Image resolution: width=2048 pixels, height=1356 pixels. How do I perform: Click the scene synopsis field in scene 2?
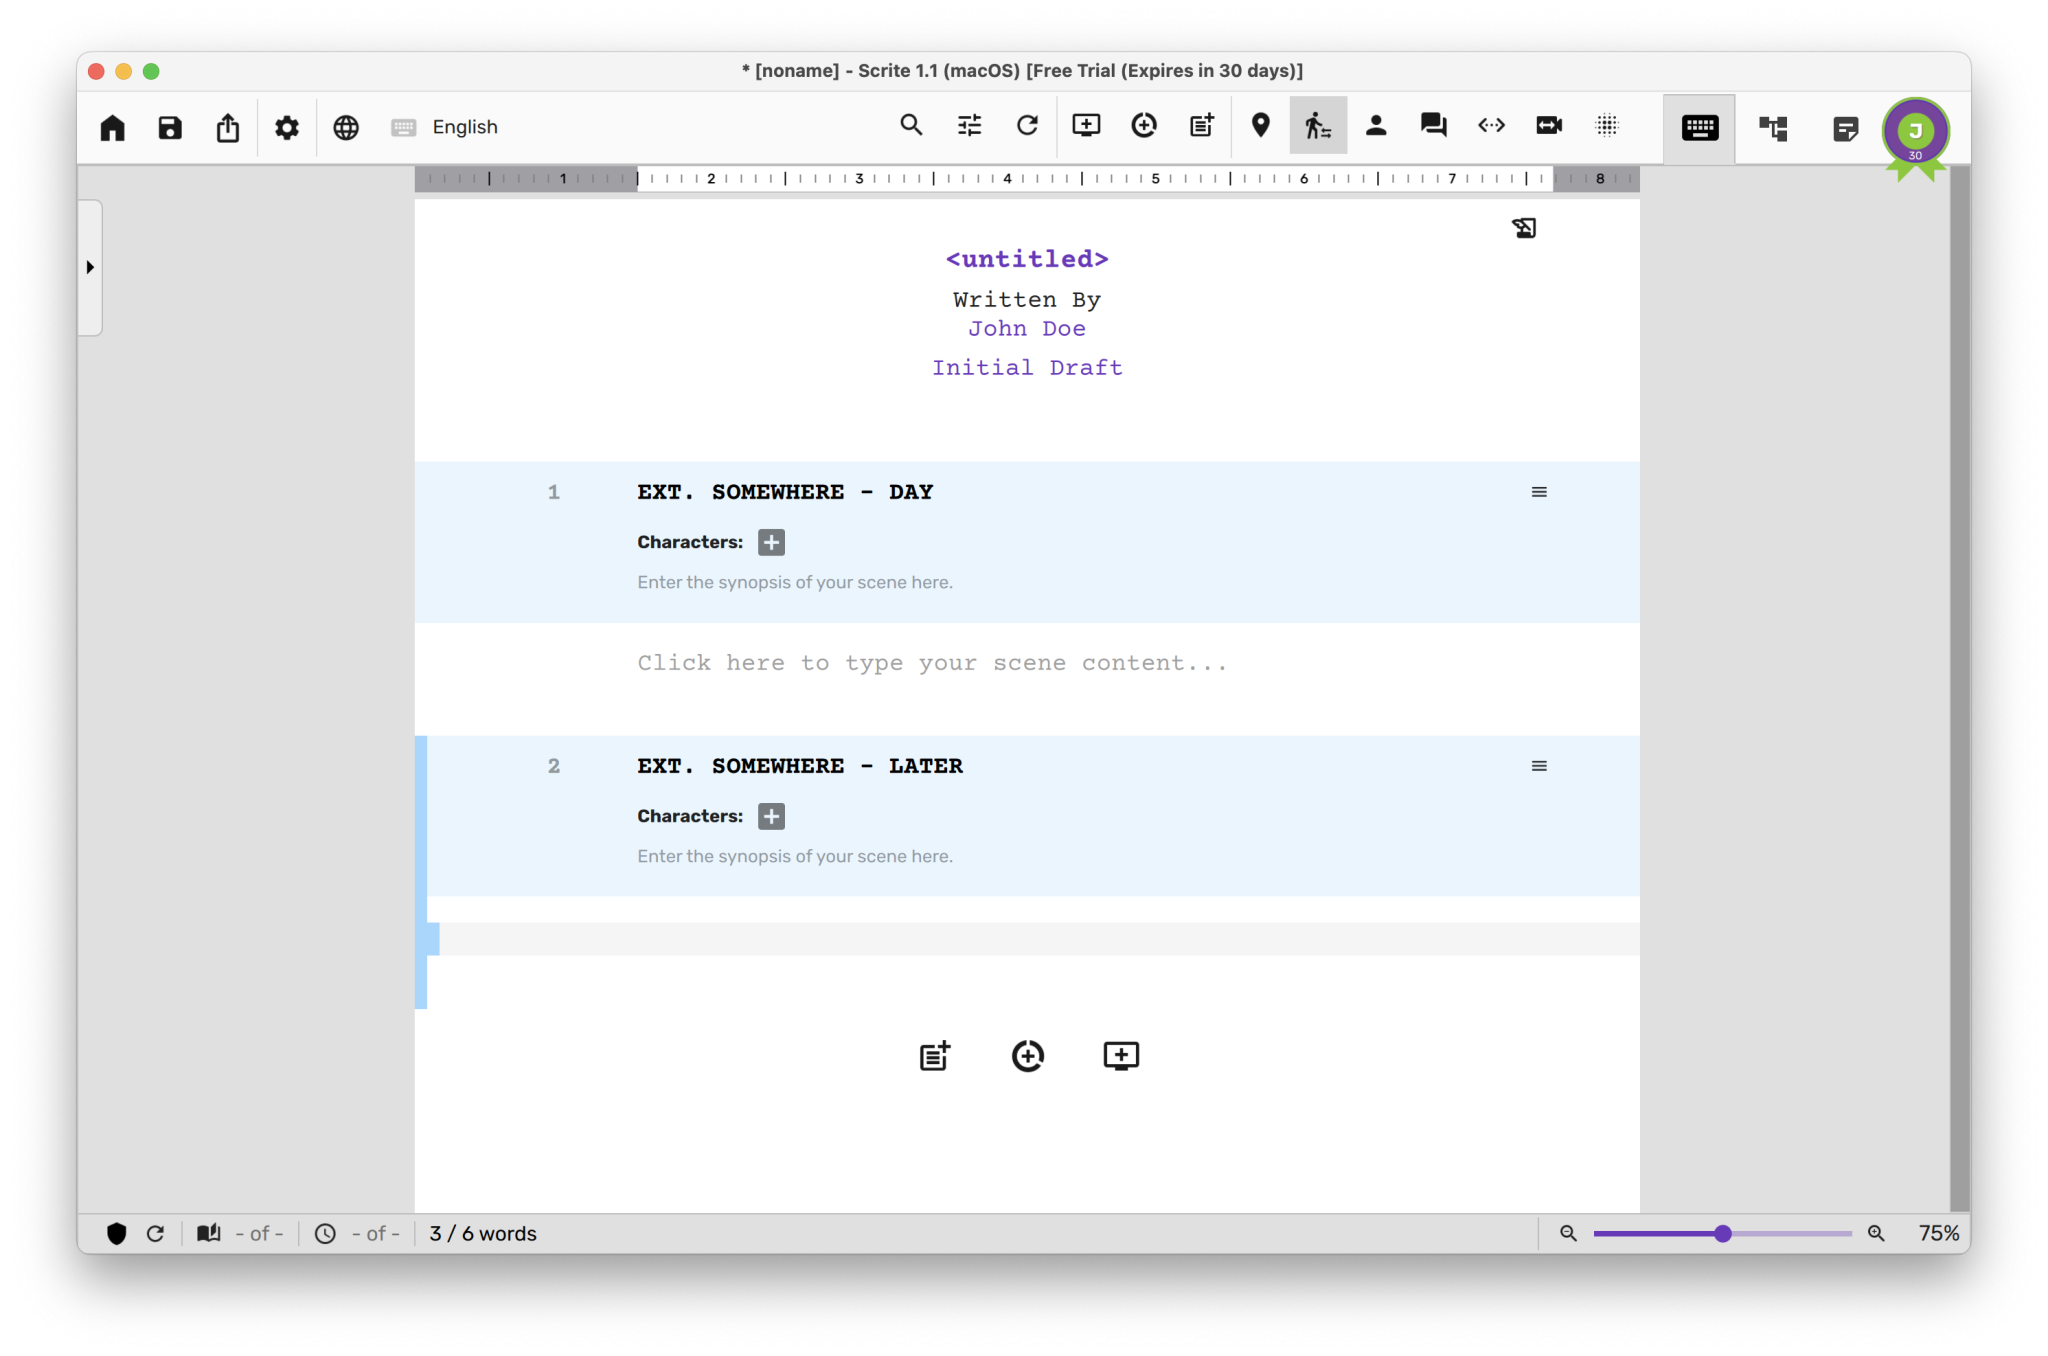[793, 856]
